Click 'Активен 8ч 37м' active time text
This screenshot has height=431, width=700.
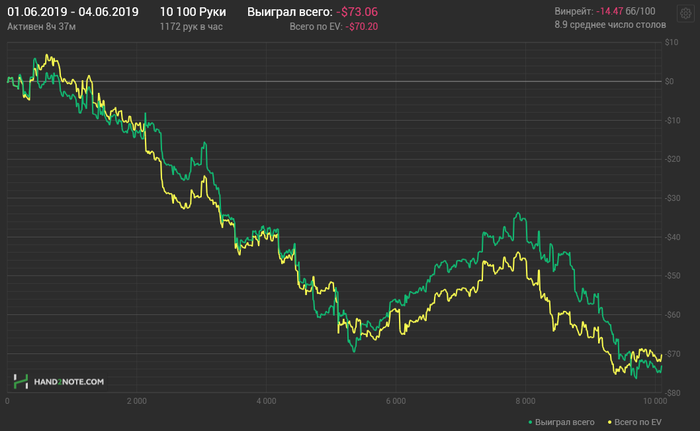tap(42, 27)
